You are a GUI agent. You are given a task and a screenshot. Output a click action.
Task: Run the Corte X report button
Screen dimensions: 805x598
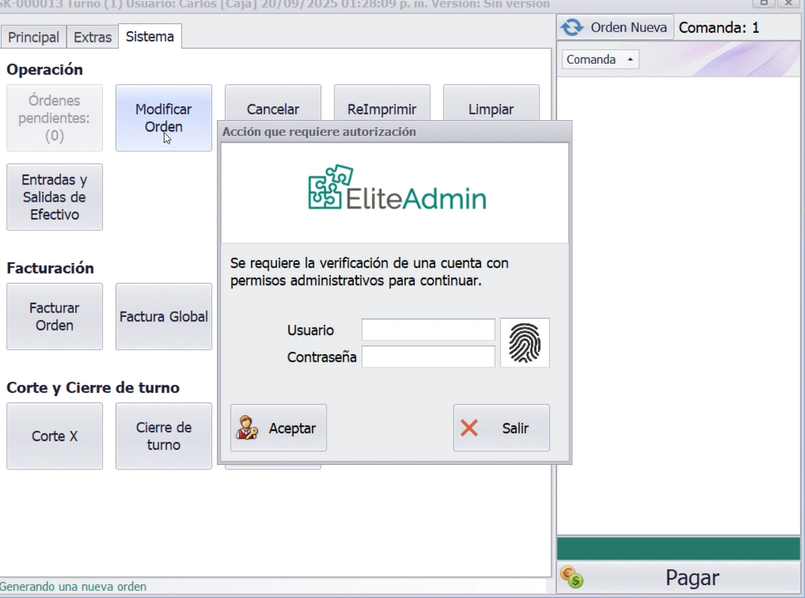(x=54, y=436)
